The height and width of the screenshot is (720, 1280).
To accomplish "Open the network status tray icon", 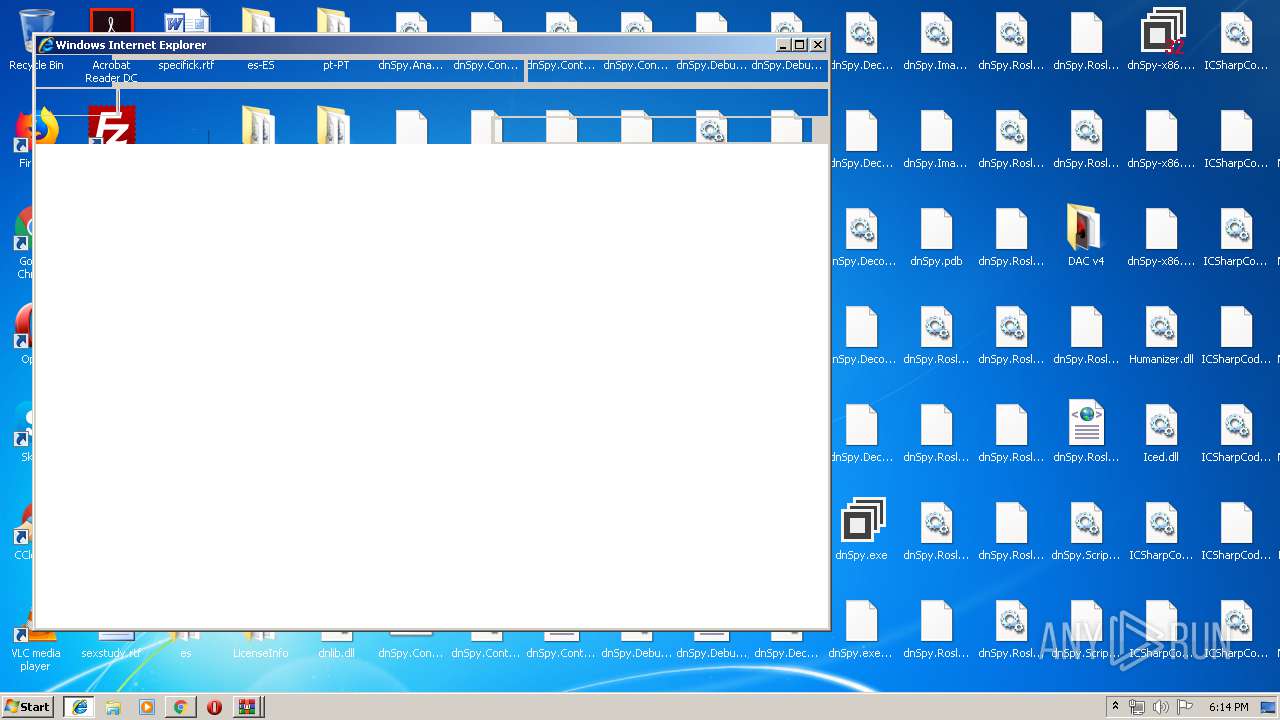I will click(x=1137, y=707).
